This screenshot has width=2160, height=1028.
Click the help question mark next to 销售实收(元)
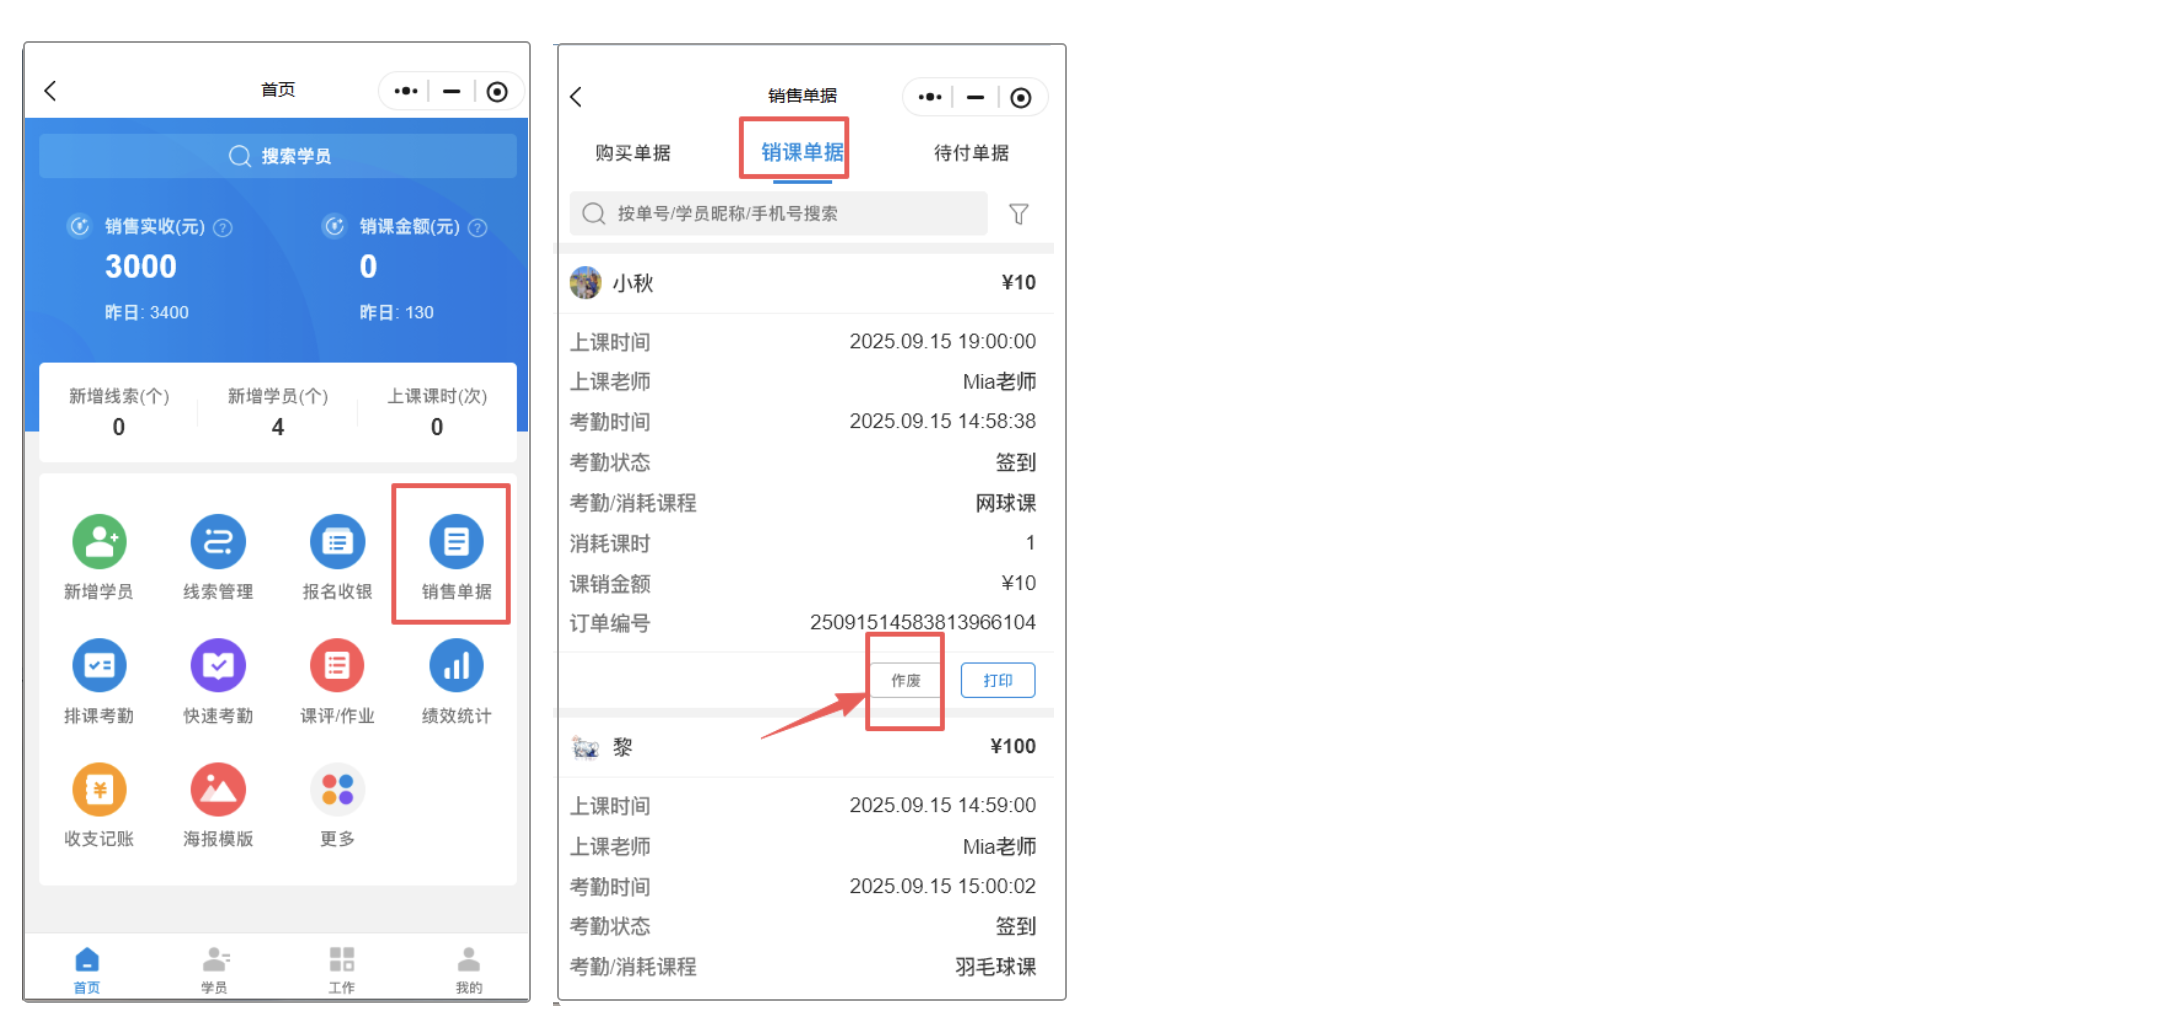tap(223, 227)
